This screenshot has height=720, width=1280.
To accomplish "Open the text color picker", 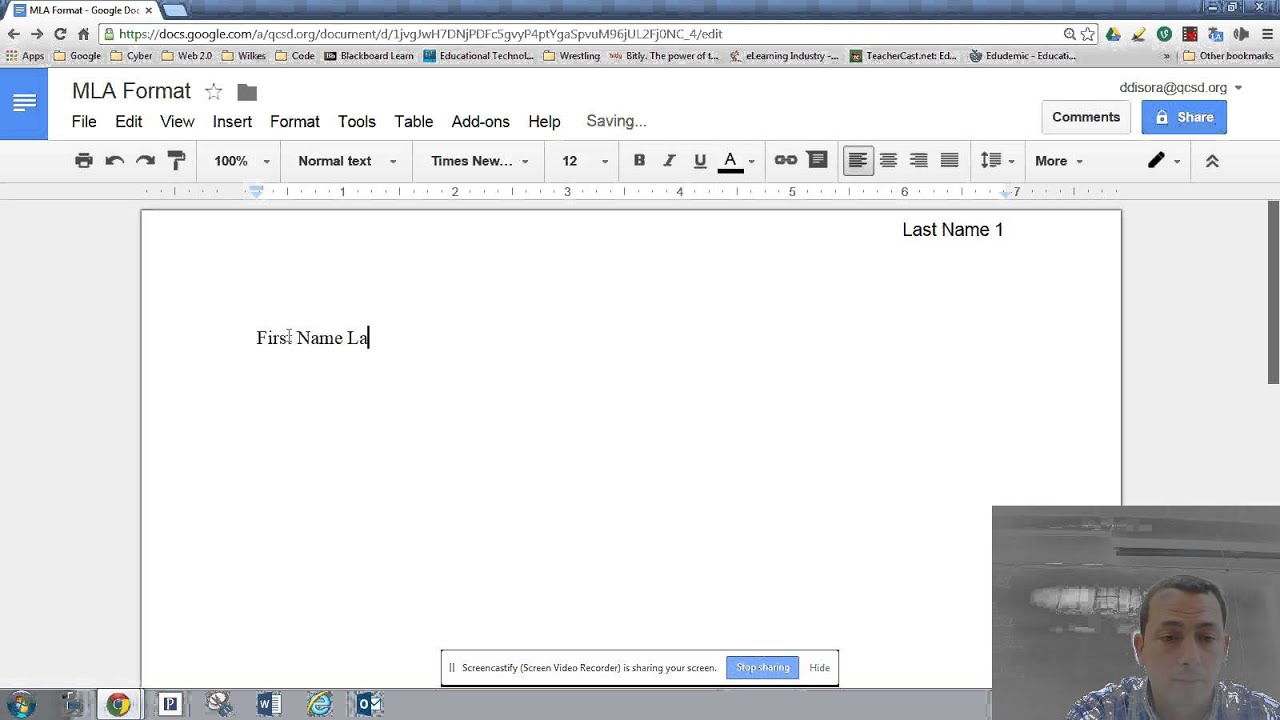I will coord(736,161).
